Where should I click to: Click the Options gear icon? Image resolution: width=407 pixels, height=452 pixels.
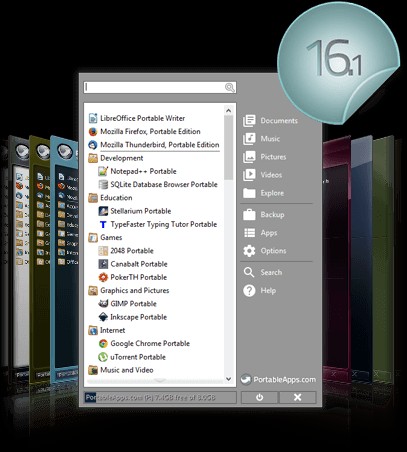(x=249, y=251)
